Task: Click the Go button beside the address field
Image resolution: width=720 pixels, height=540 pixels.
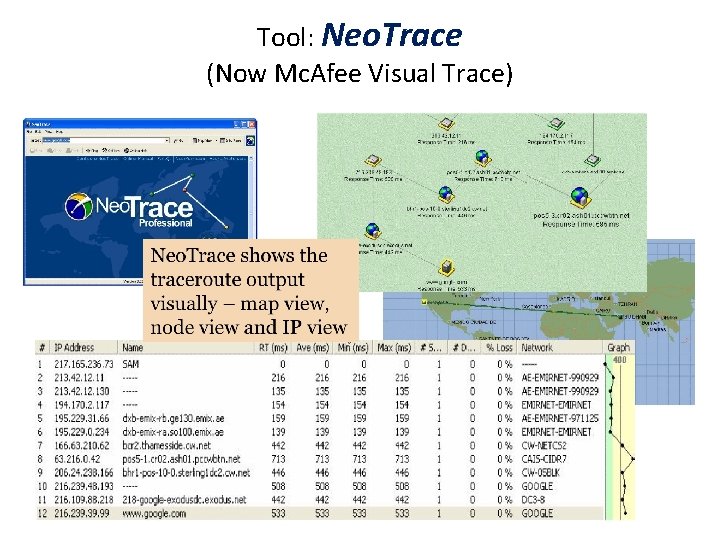Action: [x=179, y=141]
